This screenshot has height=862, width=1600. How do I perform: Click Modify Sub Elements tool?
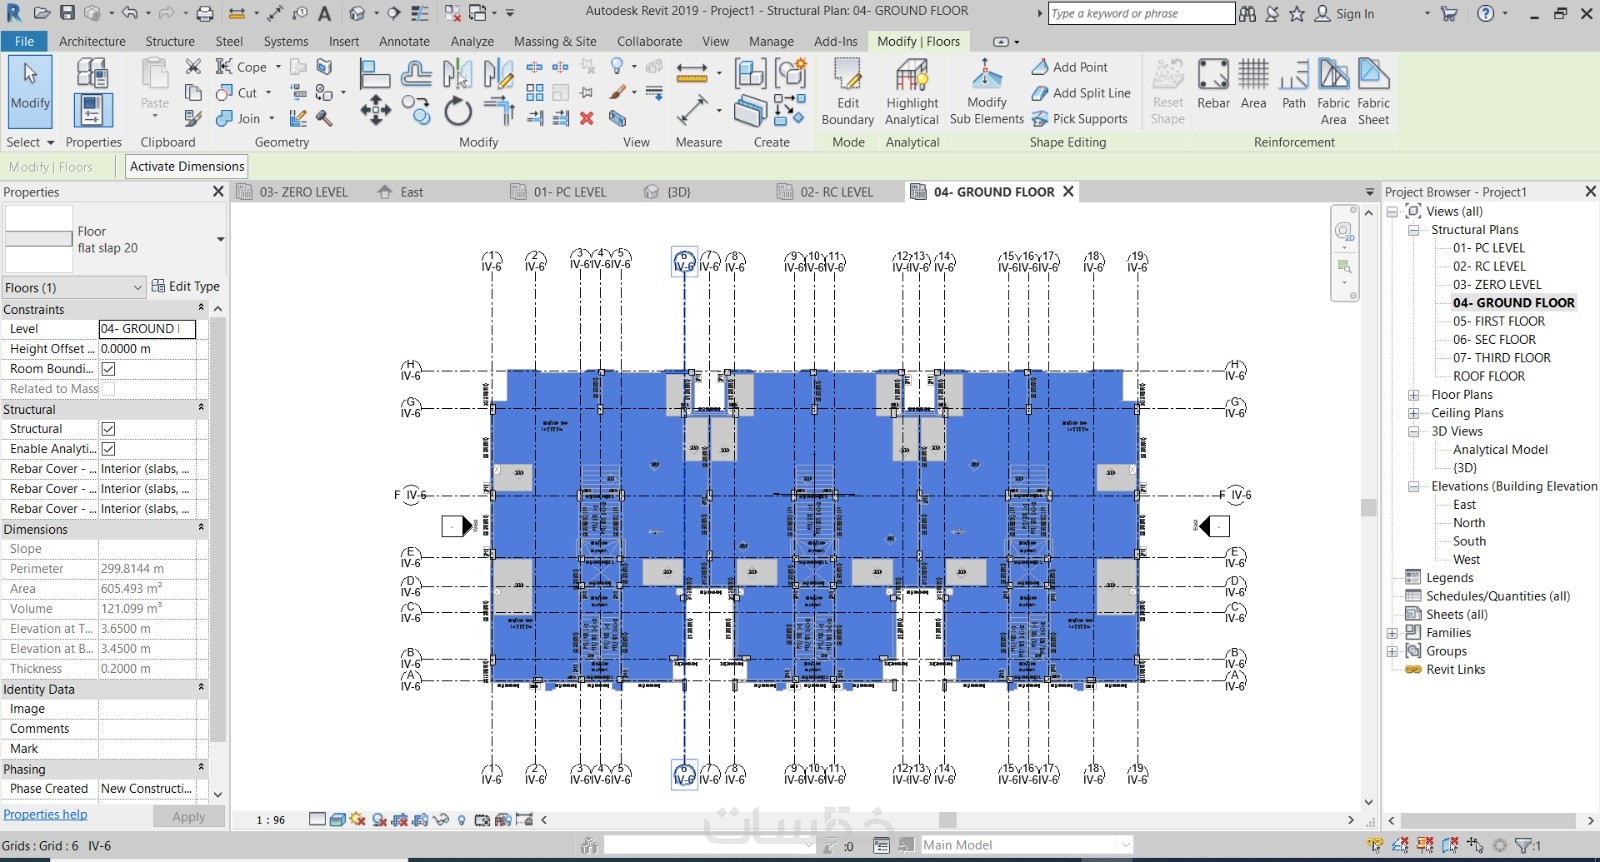coord(987,92)
